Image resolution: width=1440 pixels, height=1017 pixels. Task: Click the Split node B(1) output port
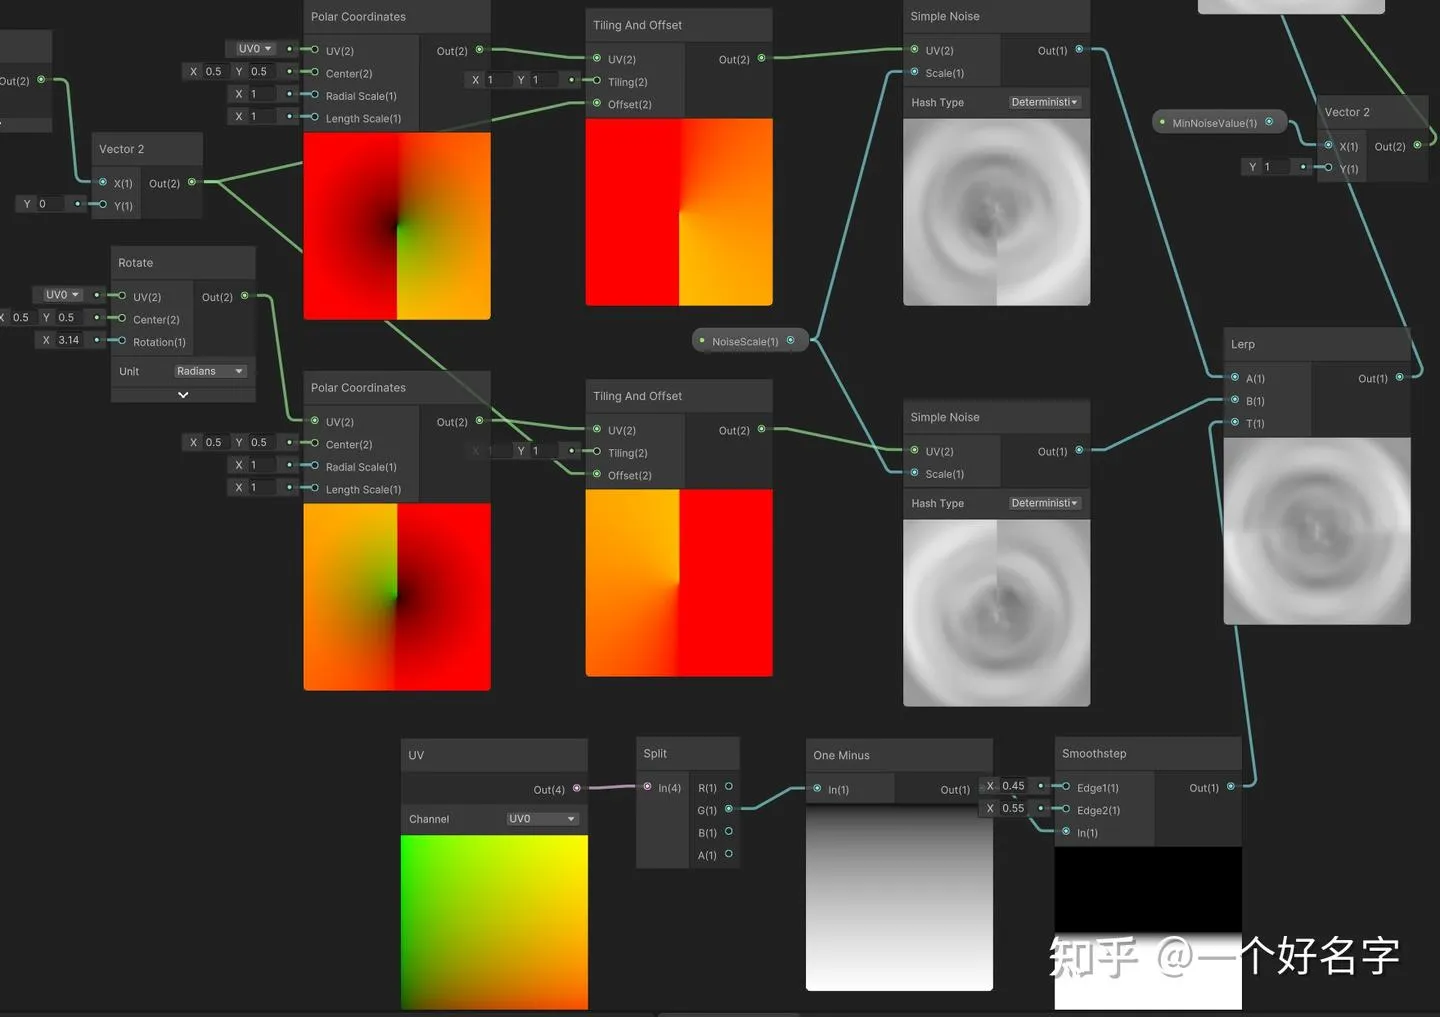[x=729, y=832]
